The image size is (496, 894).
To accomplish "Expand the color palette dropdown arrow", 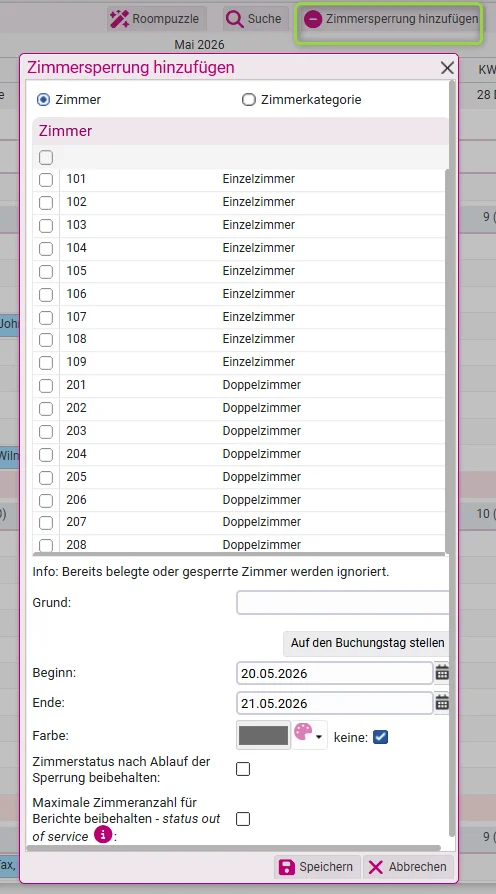I will click(319, 737).
